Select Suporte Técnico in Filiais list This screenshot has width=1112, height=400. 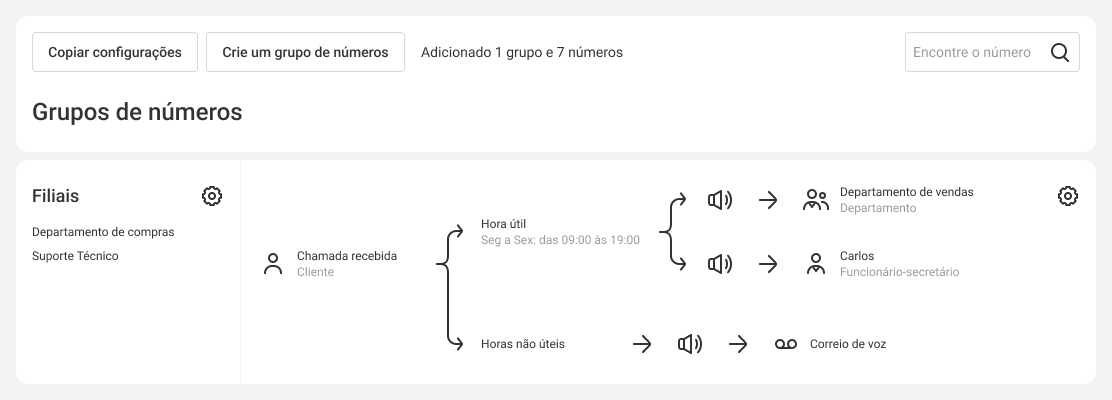coord(75,256)
